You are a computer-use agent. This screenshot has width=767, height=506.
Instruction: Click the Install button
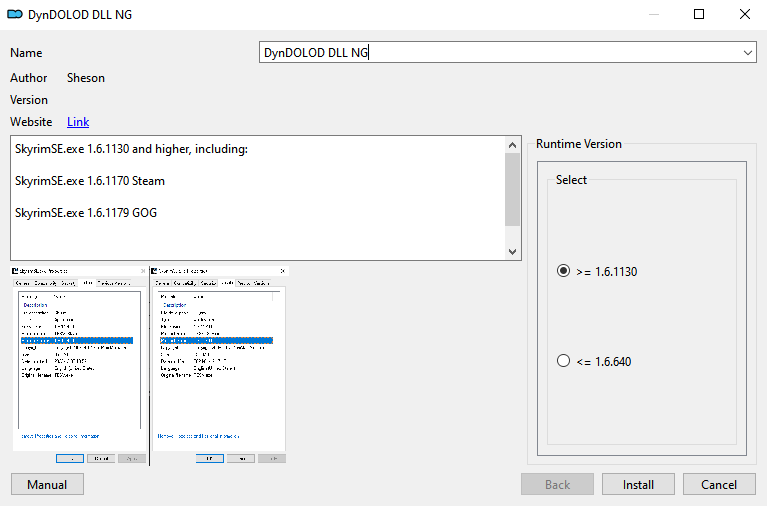638,484
